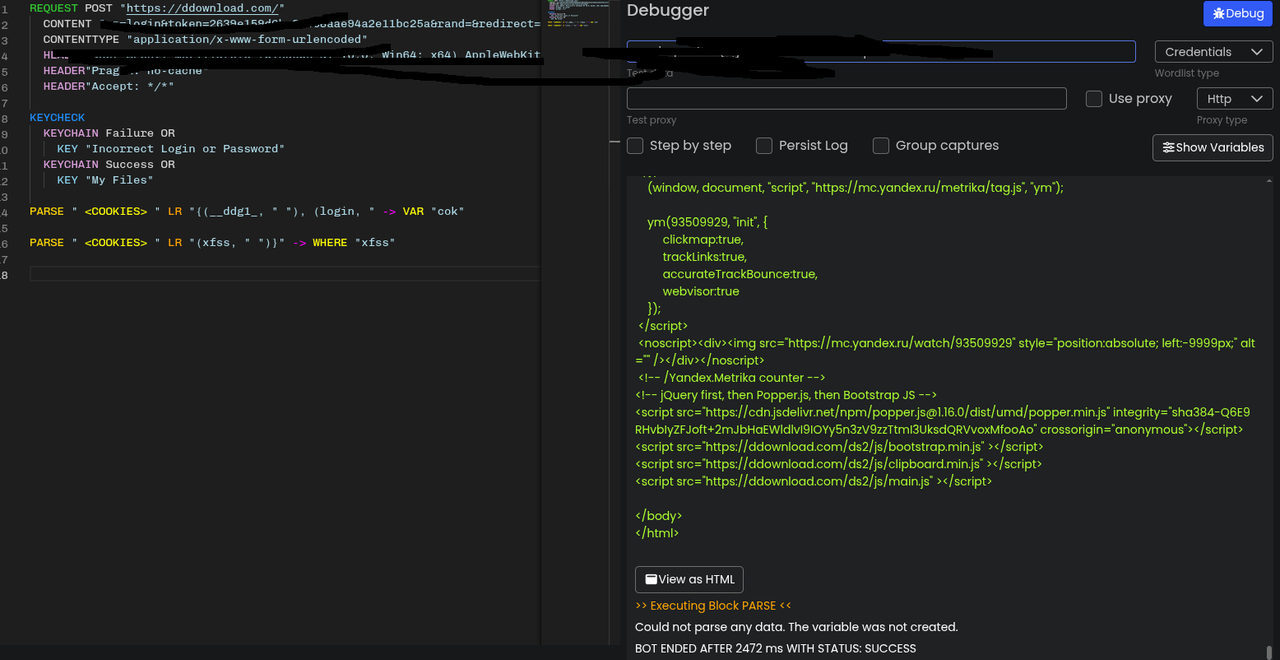This screenshot has width=1280, height=660.
Task: Click the window icon in View as HTML
Action: [650, 579]
